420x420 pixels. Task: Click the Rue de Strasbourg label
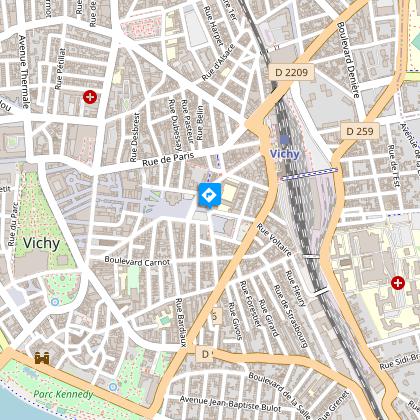(x=291, y=317)
